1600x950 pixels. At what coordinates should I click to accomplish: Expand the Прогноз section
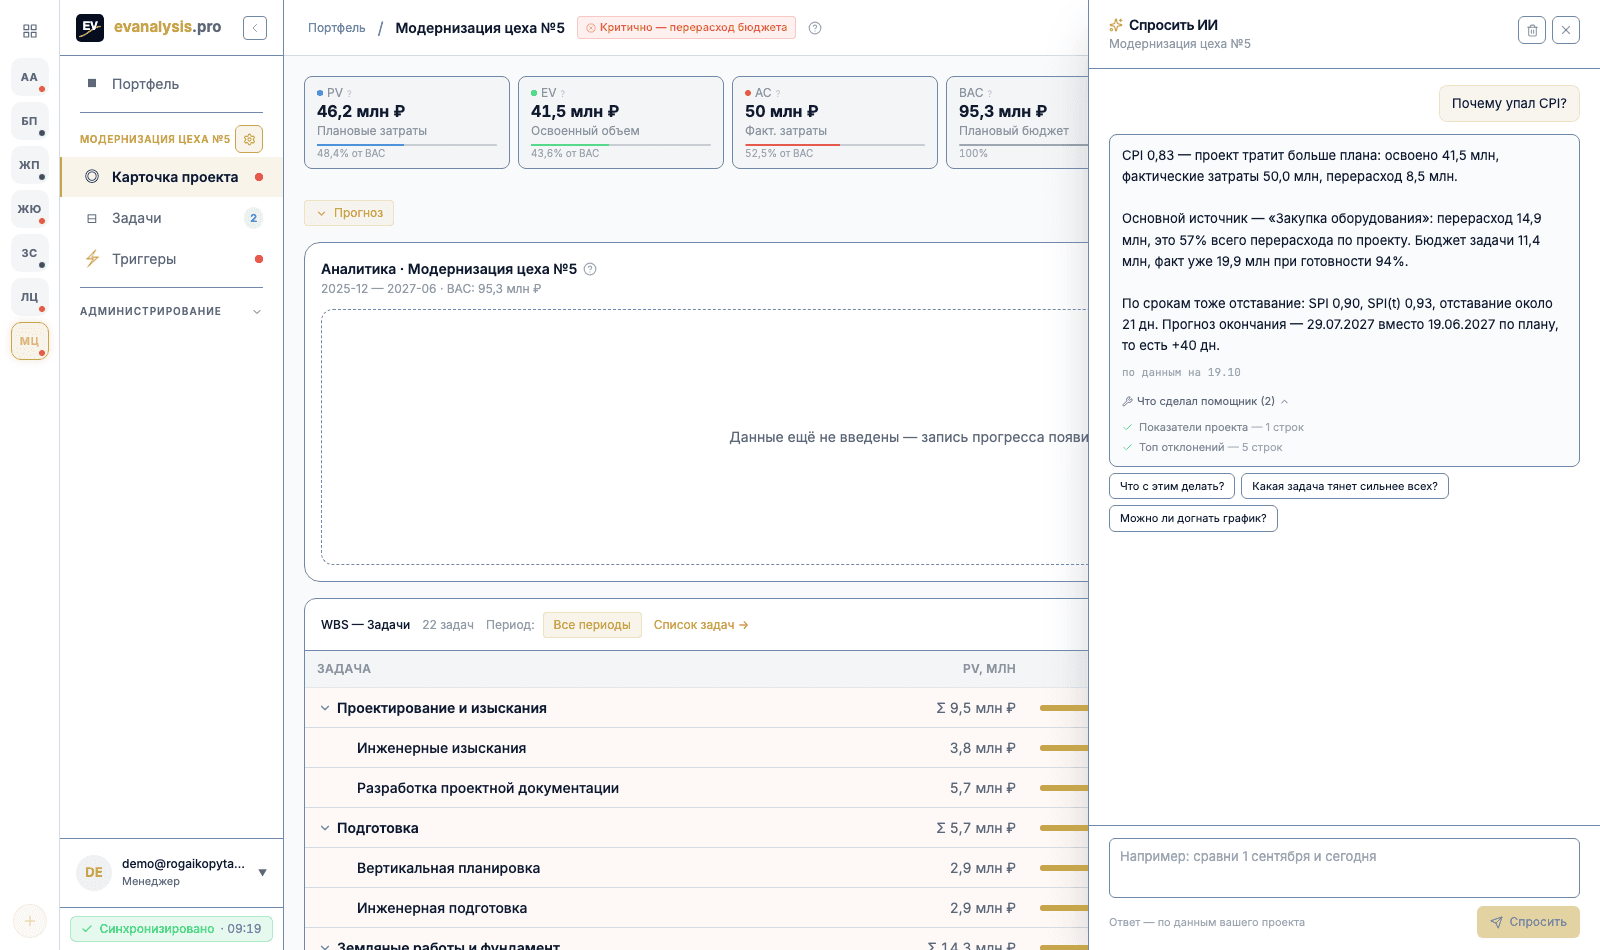349,213
